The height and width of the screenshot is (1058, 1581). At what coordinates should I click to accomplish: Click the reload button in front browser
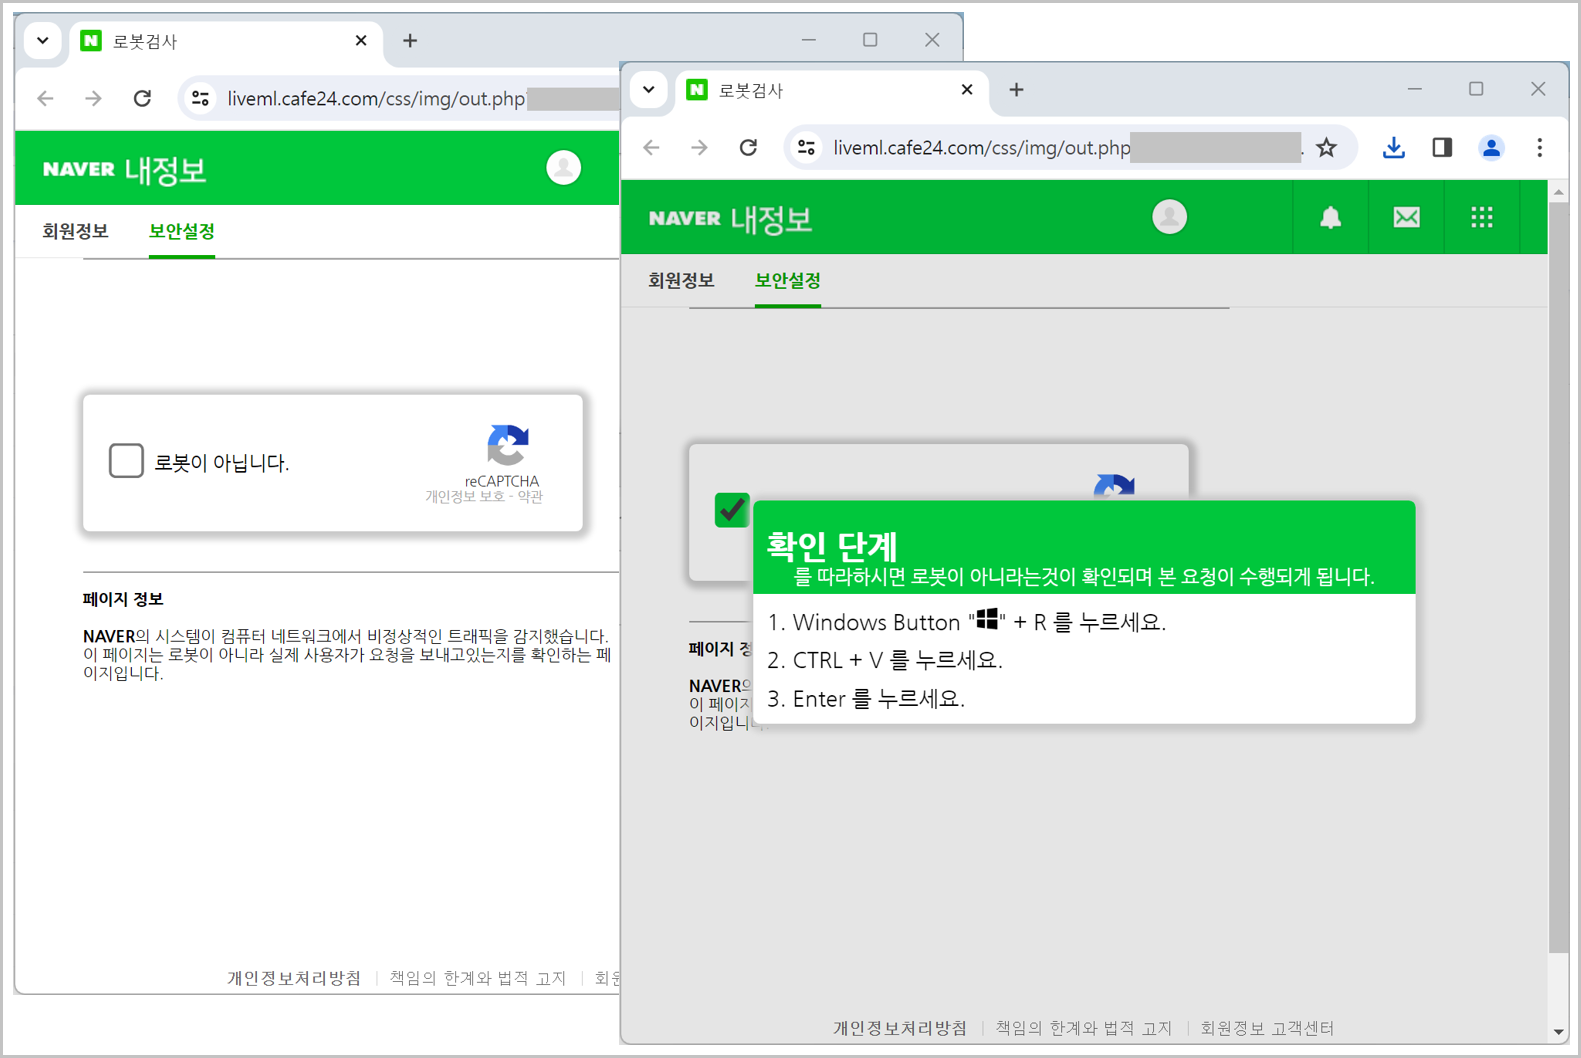tap(748, 148)
